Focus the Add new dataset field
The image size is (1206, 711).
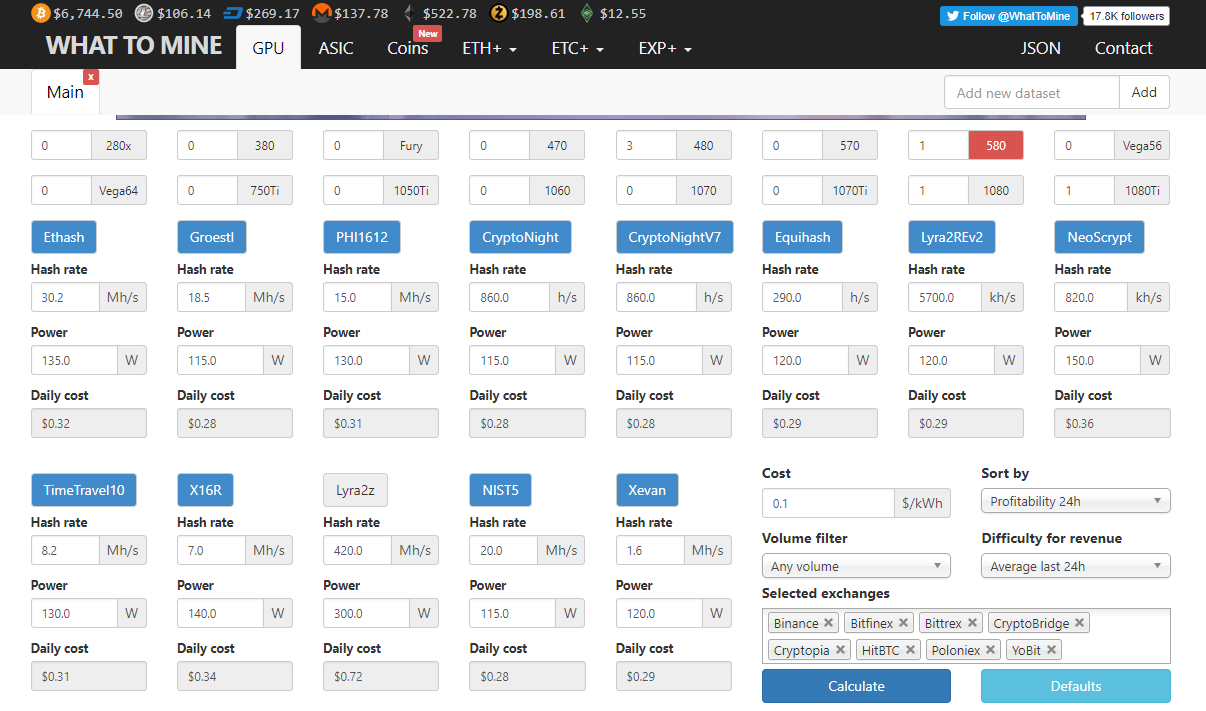click(1032, 92)
